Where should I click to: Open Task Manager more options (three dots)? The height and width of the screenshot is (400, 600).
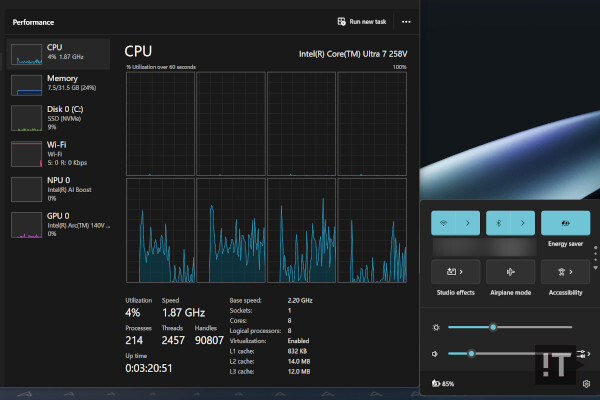click(406, 21)
